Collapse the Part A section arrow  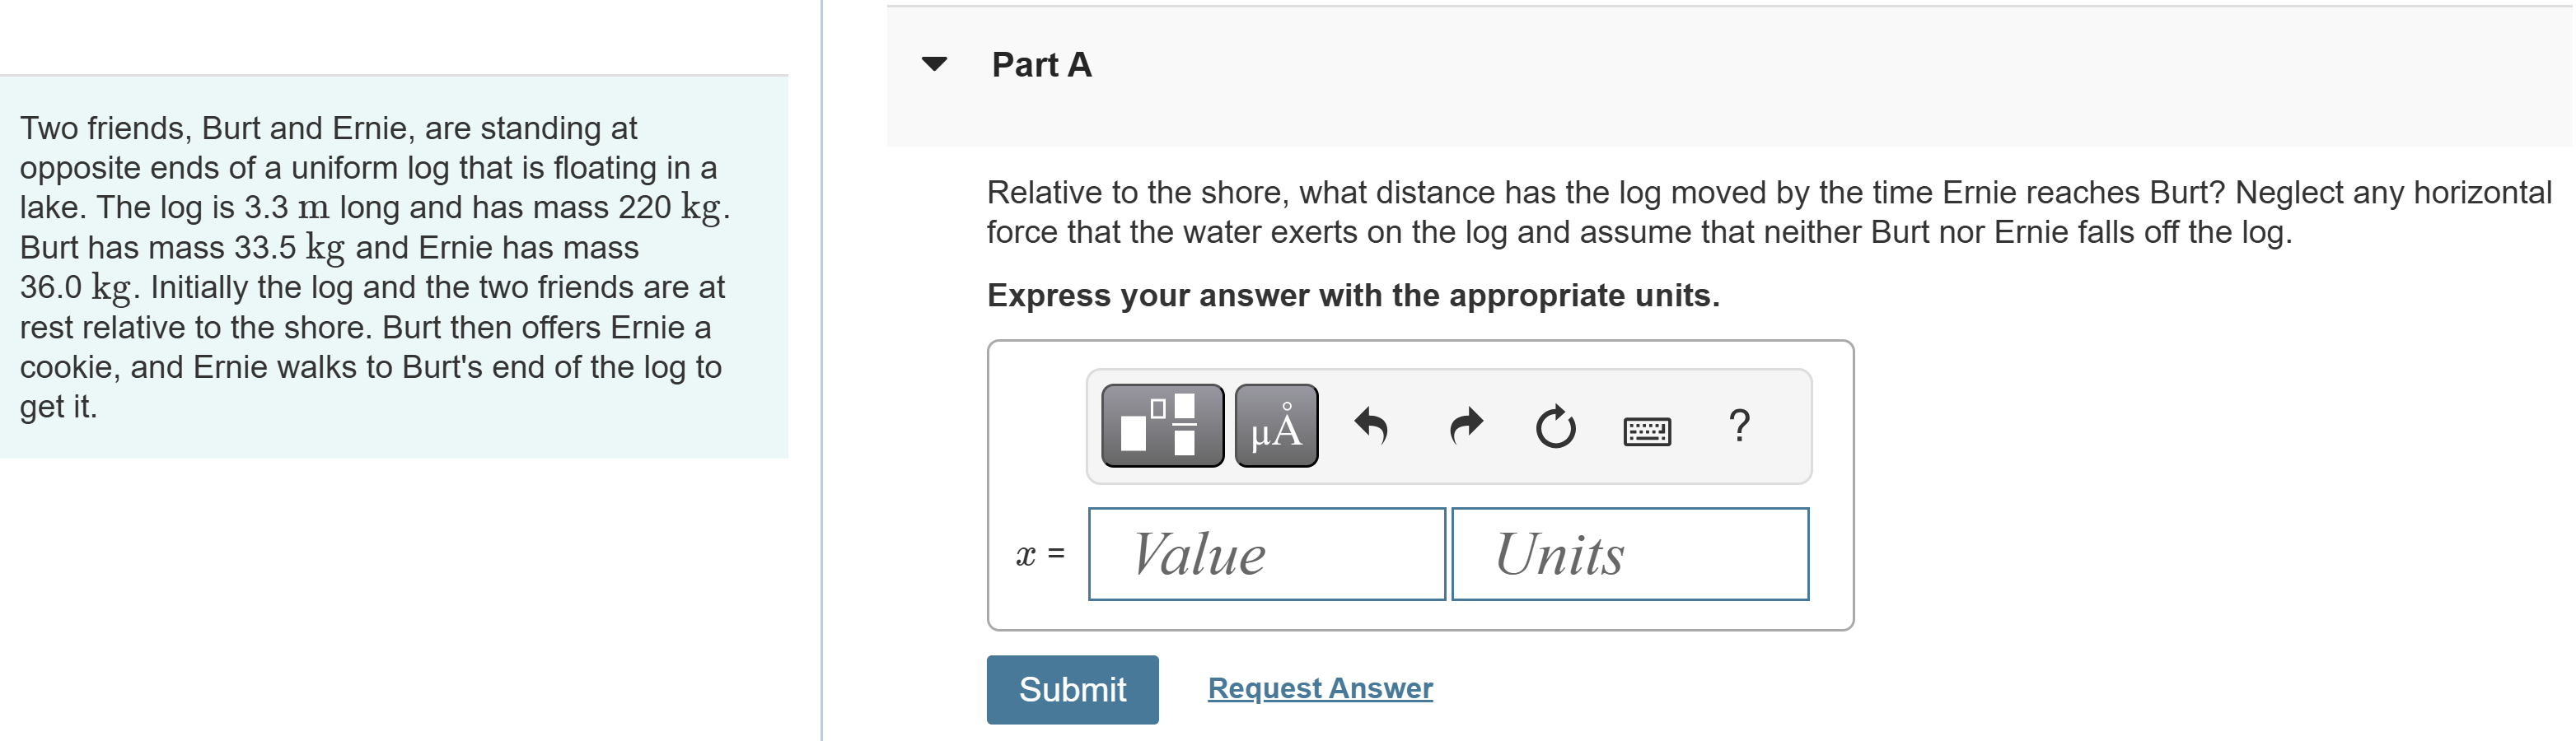934,64
